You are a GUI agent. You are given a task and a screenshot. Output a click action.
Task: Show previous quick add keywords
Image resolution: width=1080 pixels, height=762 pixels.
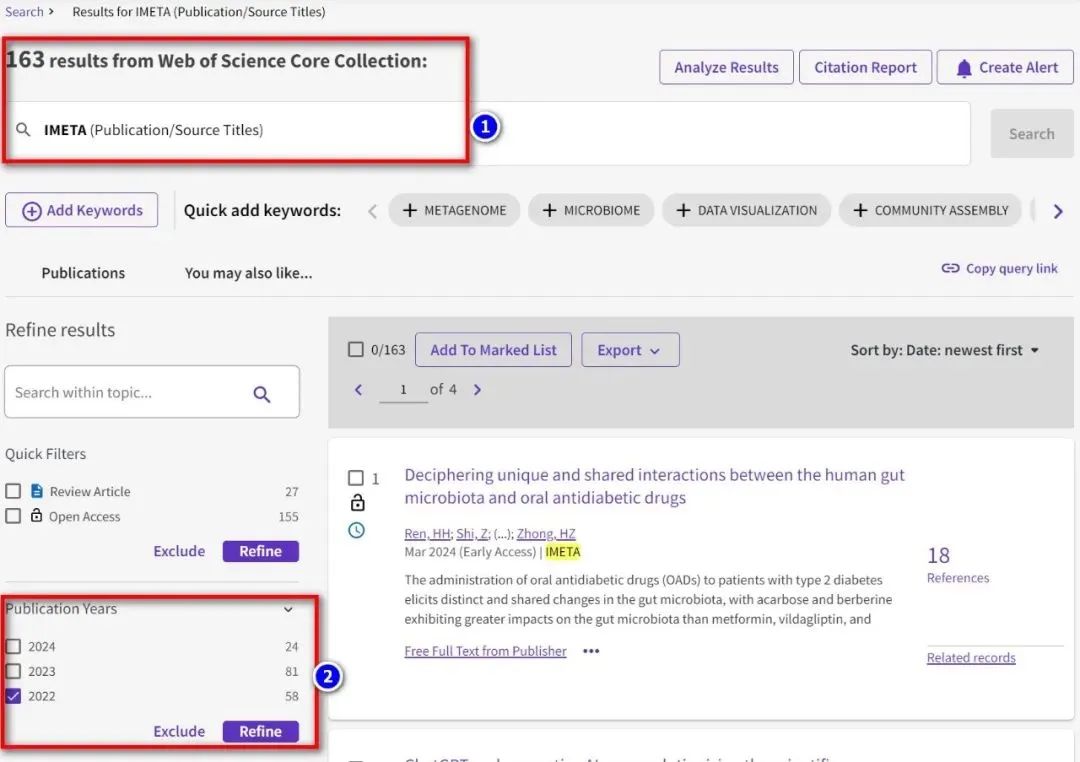pyautogui.click(x=372, y=211)
